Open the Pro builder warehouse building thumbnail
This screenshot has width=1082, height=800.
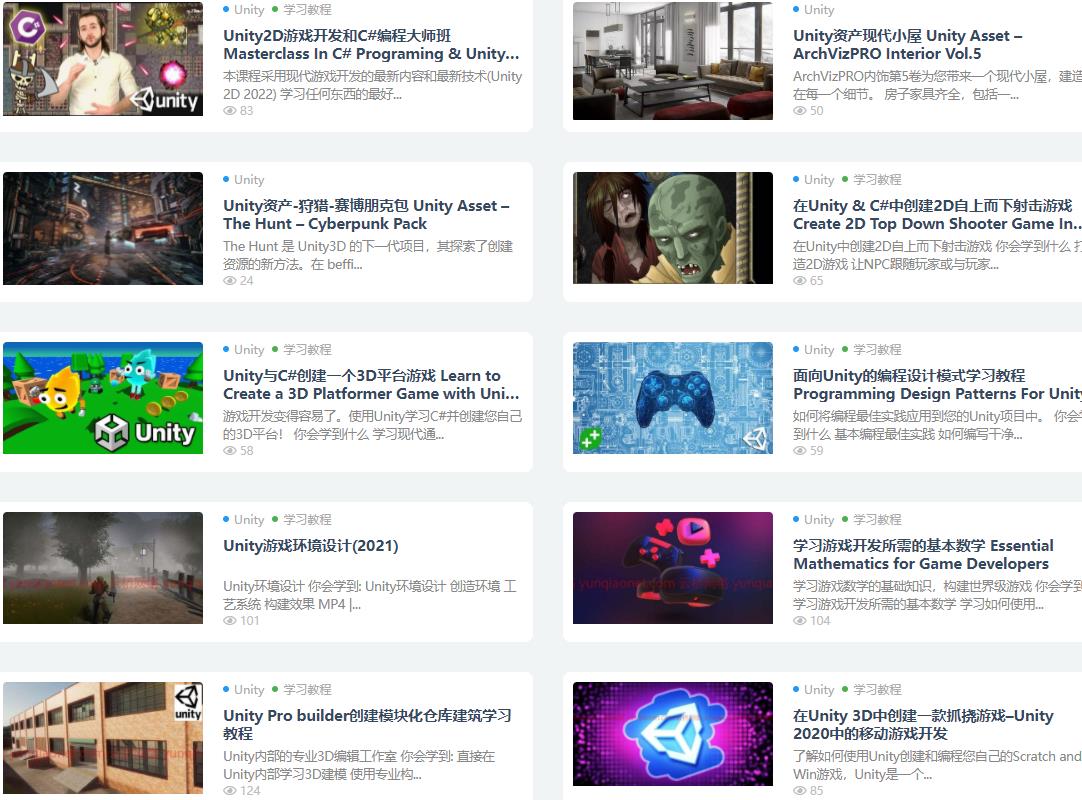click(x=103, y=738)
